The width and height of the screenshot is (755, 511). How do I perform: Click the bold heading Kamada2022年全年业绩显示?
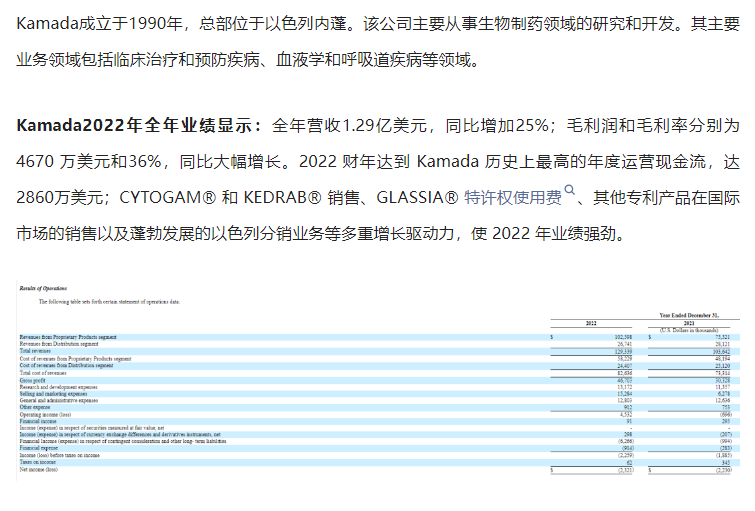[137, 126]
